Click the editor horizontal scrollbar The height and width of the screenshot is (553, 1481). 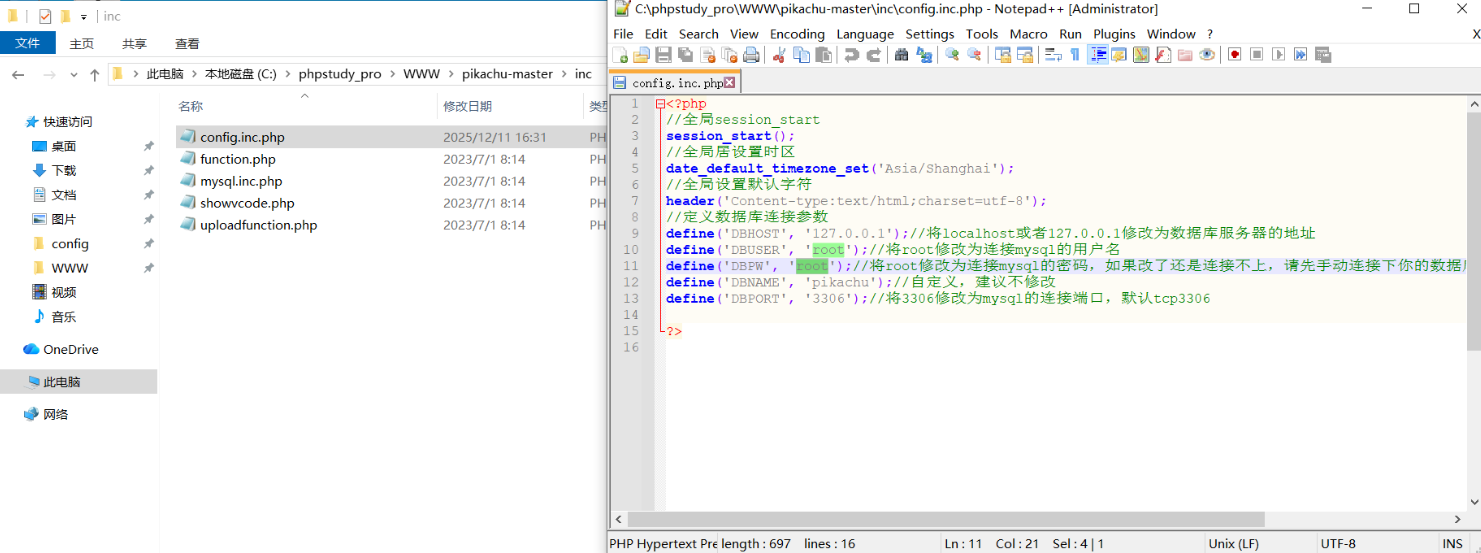946,520
